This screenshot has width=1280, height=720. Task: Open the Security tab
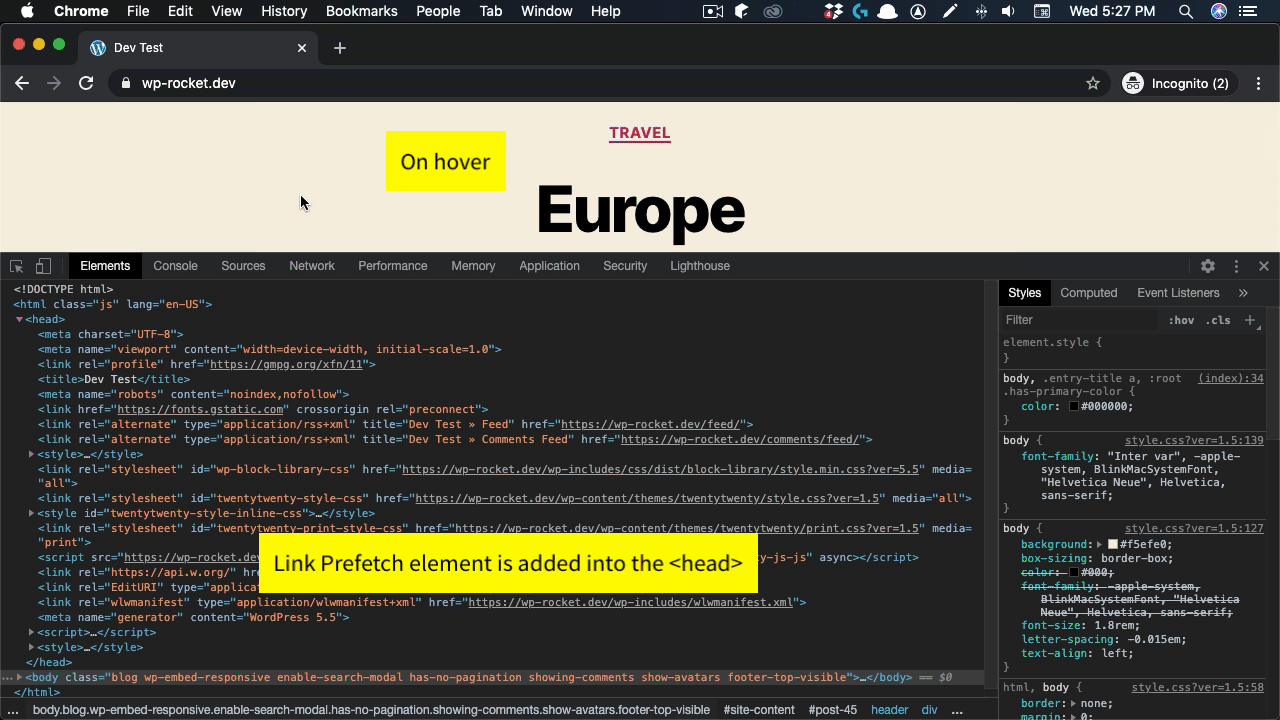pos(625,266)
